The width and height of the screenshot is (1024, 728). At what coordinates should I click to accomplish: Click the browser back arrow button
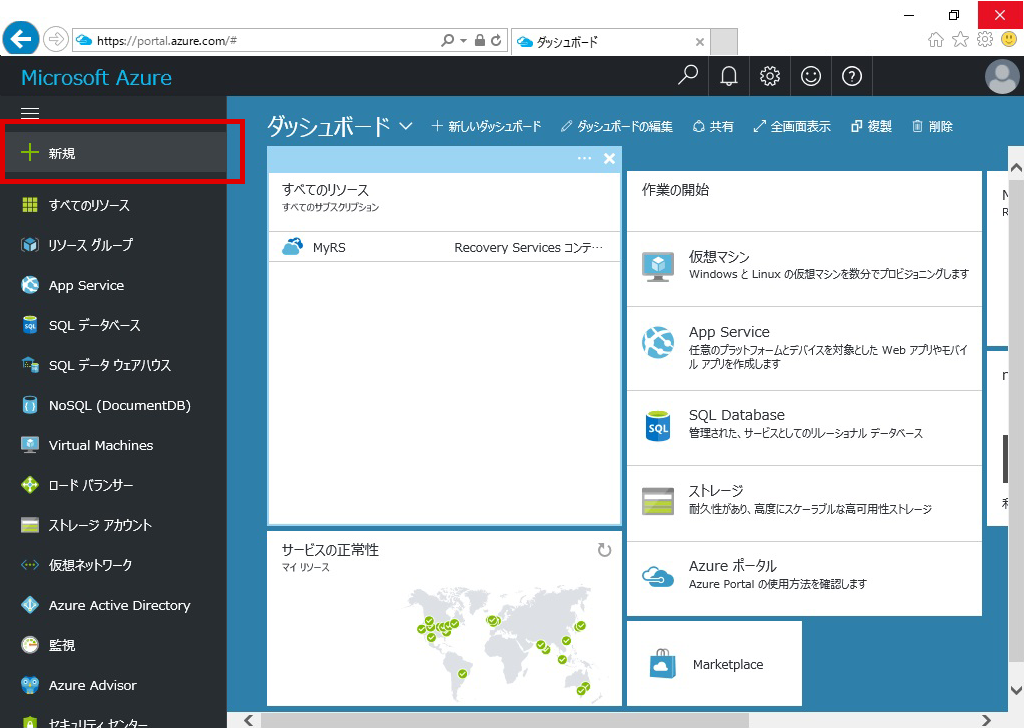click(x=20, y=39)
